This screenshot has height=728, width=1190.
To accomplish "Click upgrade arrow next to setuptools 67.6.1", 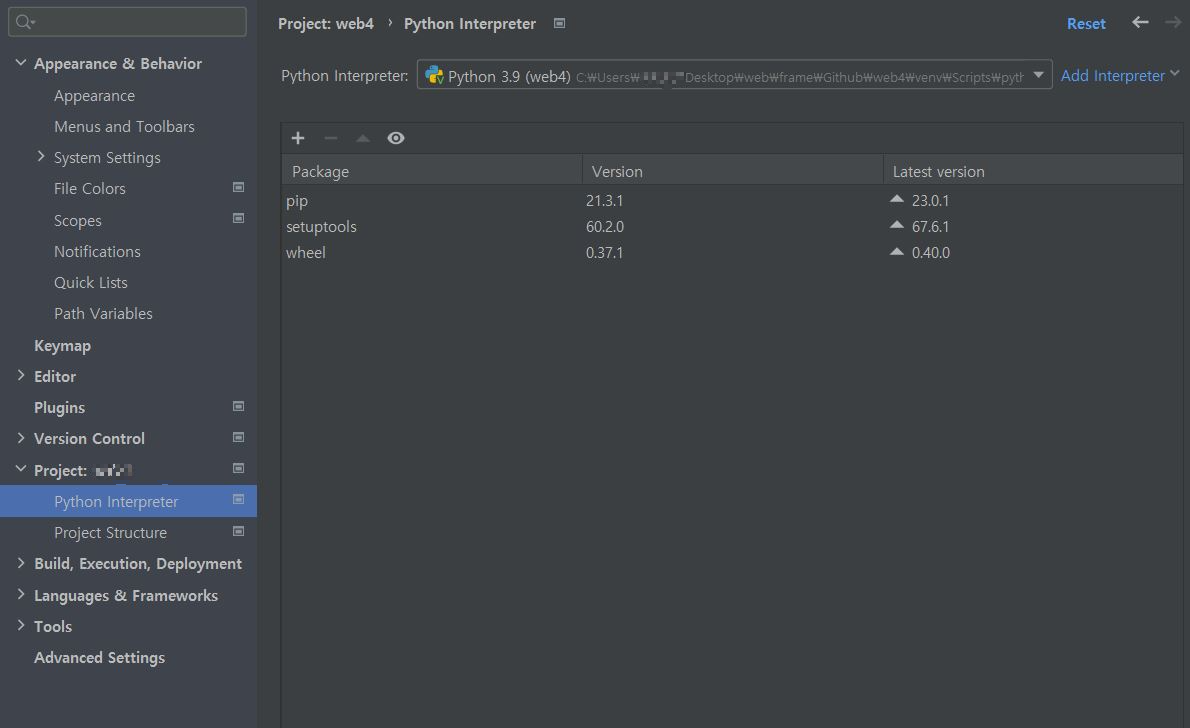I will pyautogui.click(x=896, y=225).
